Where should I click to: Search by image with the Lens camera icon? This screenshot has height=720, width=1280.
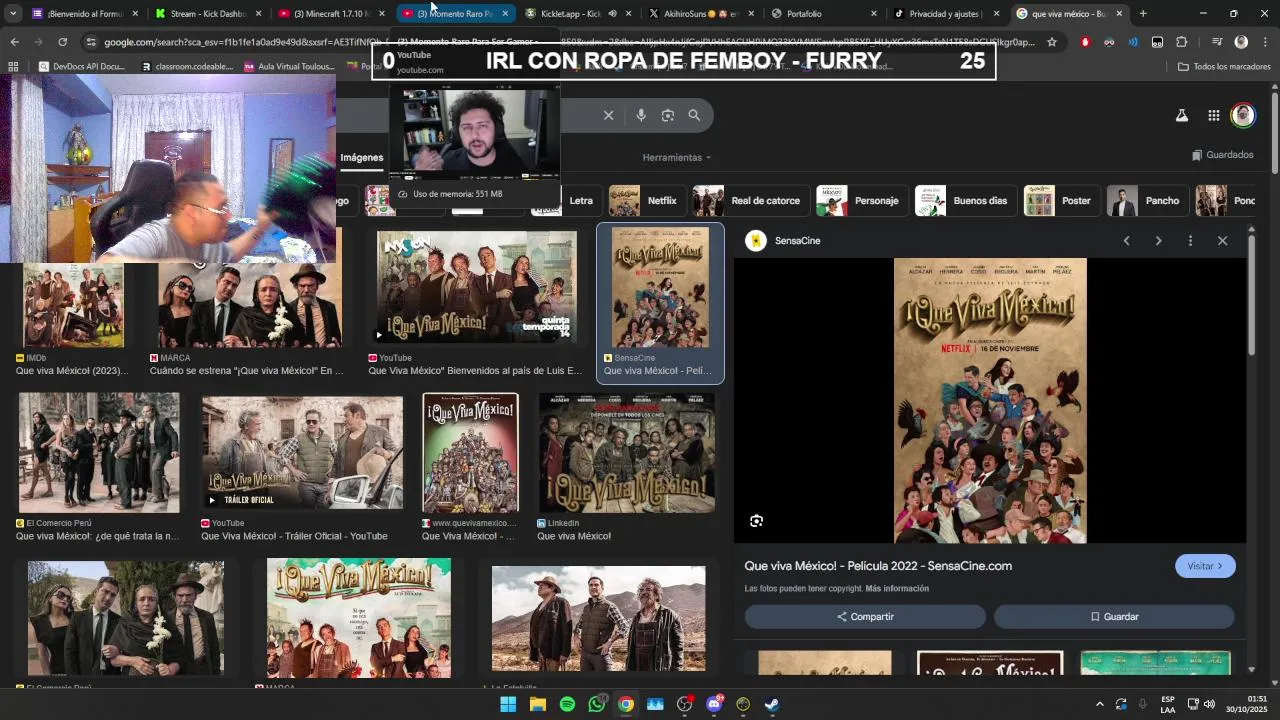(x=668, y=115)
